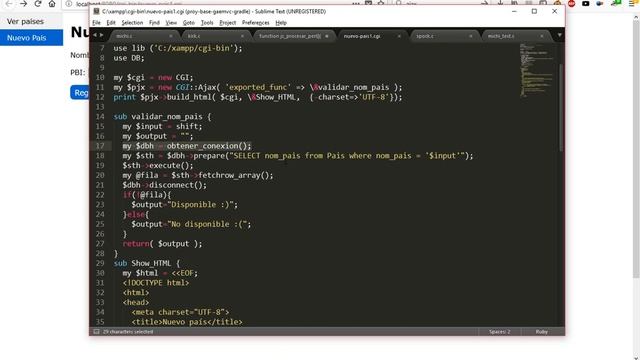The image size is (640, 360).
Task: Open the Goto menu
Action: point(189,23)
